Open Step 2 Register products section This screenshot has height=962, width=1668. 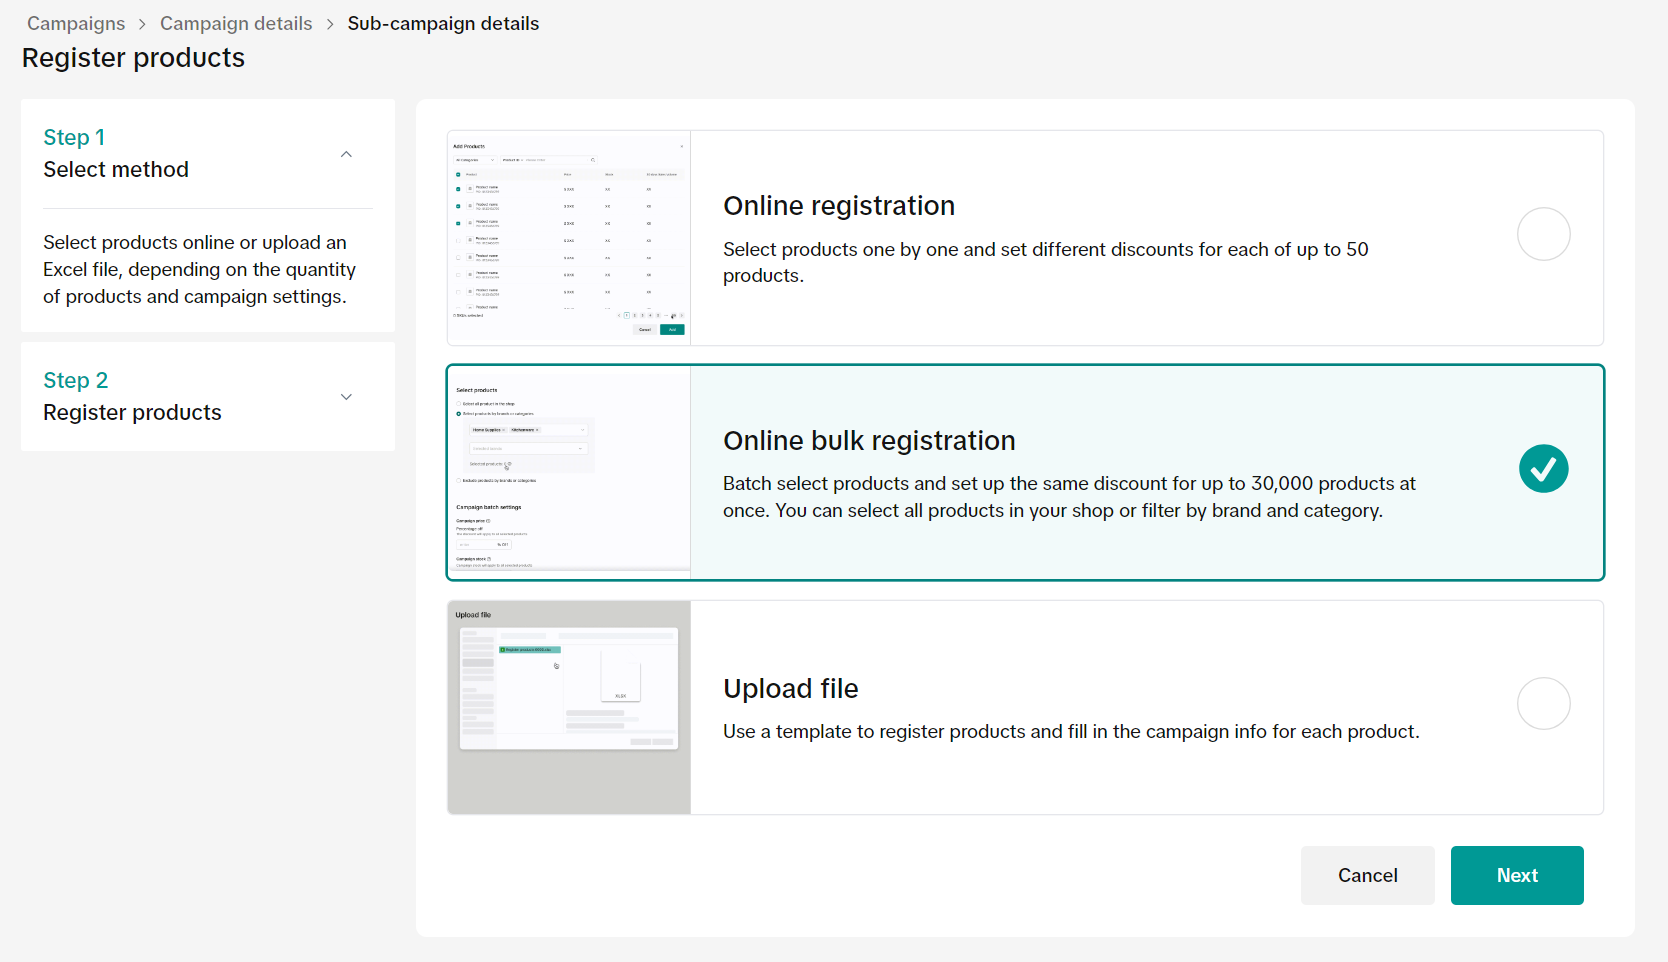[132, 397]
